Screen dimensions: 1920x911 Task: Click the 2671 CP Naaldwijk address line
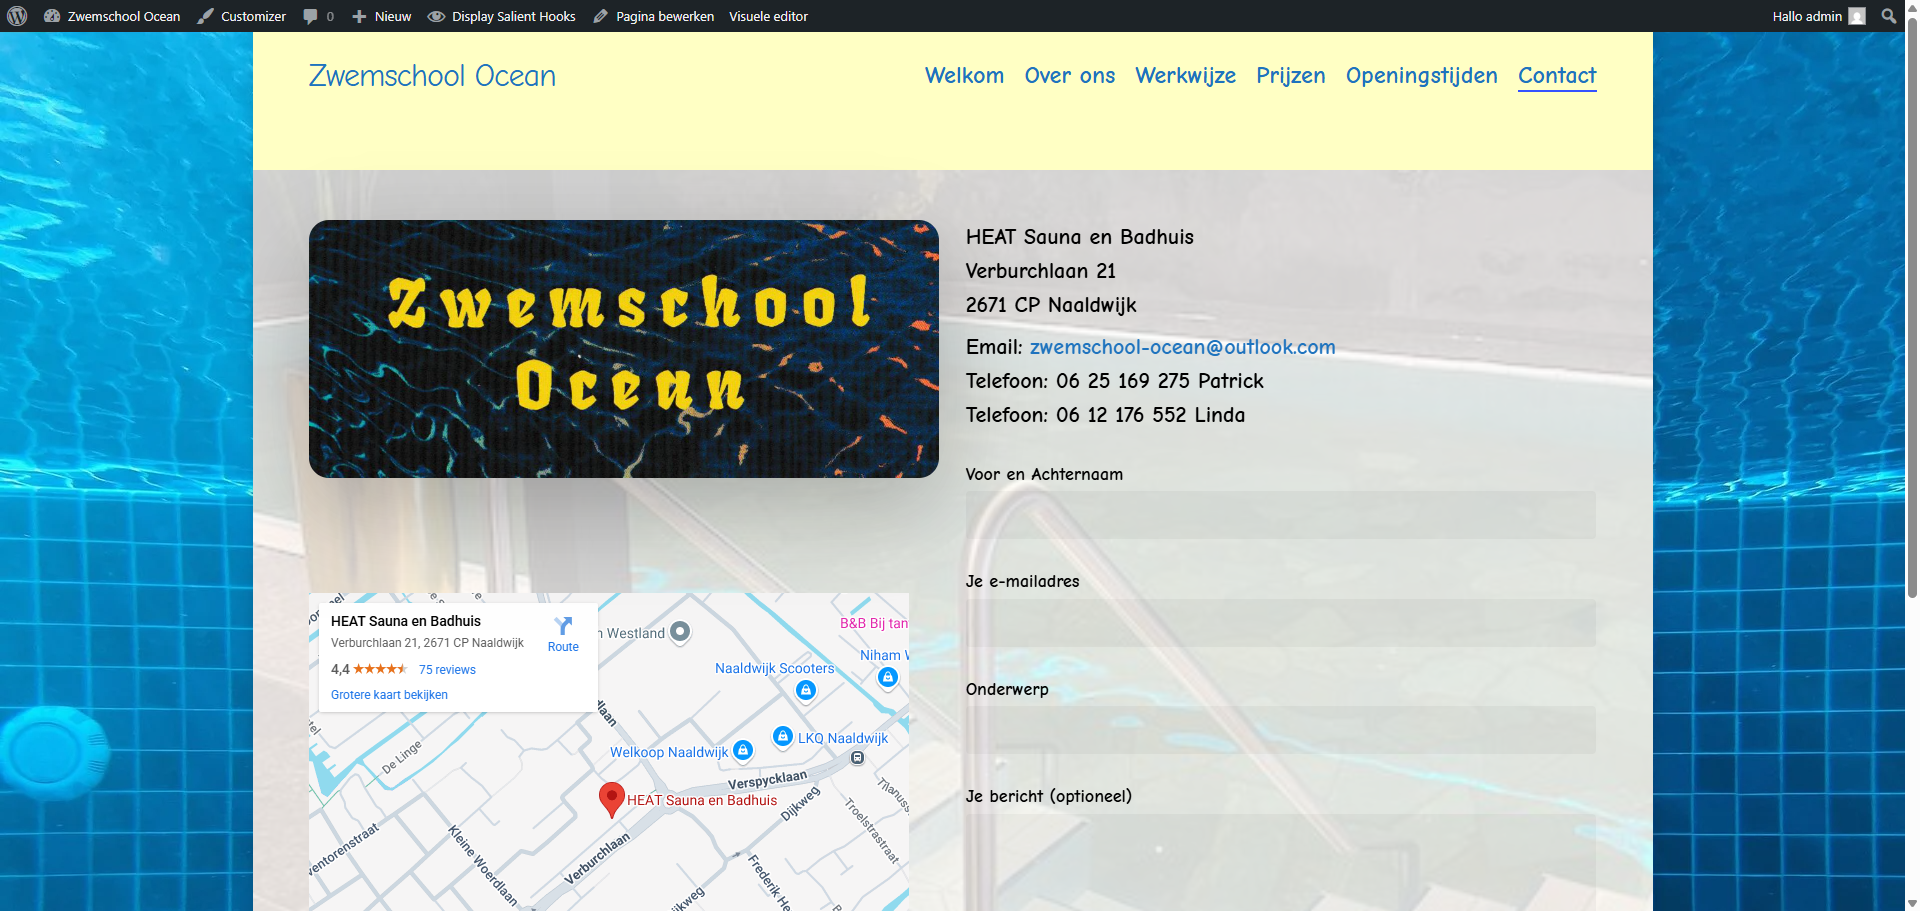pyautogui.click(x=1051, y=305)
